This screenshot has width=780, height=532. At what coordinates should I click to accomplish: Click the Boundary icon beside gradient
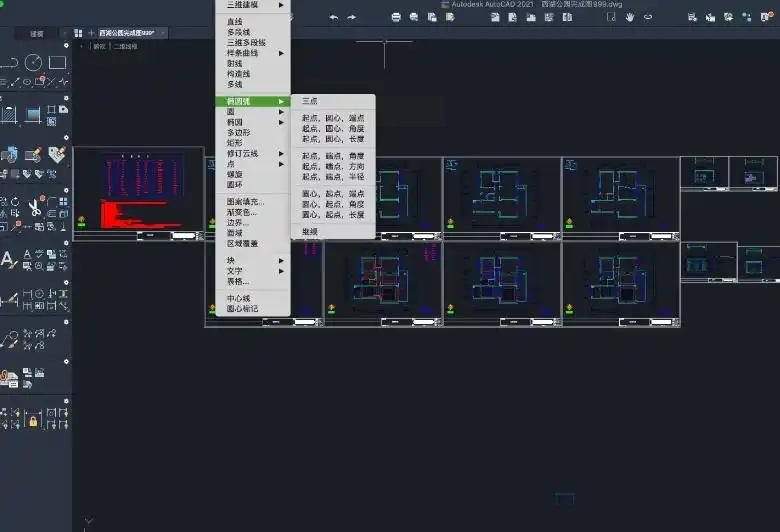51,109
